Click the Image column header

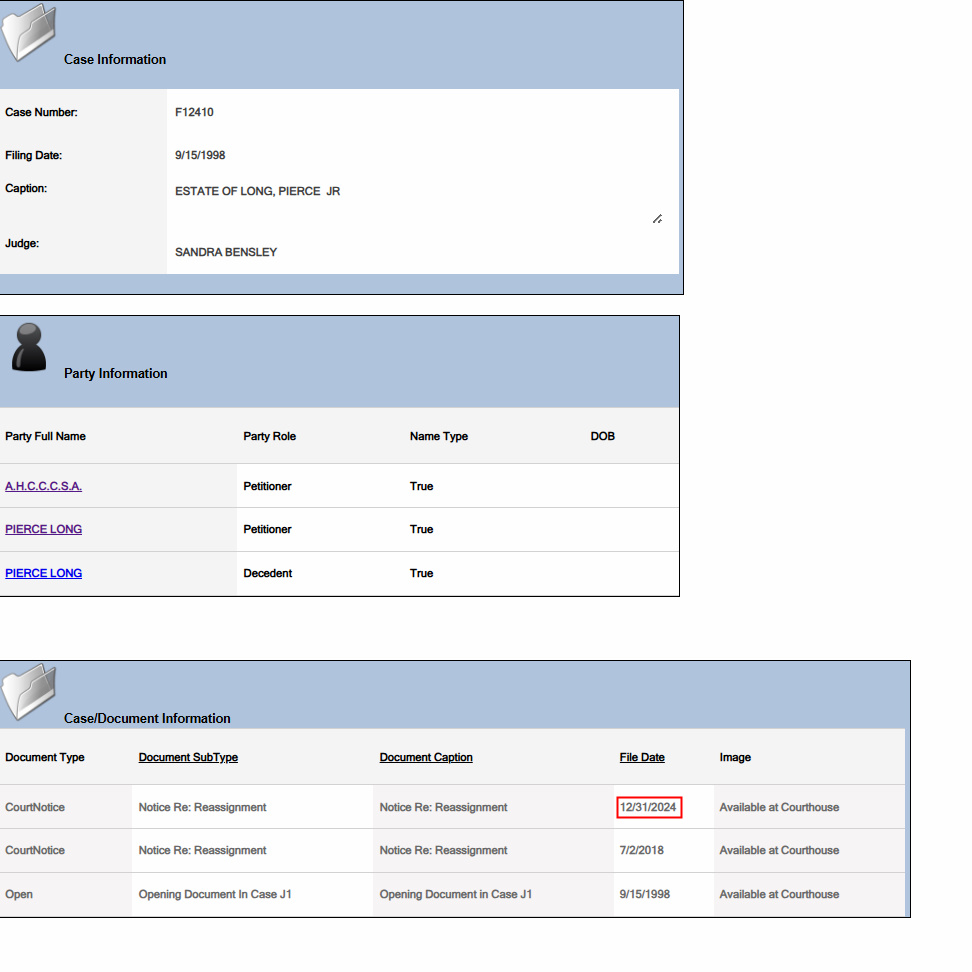coord(735,758)
